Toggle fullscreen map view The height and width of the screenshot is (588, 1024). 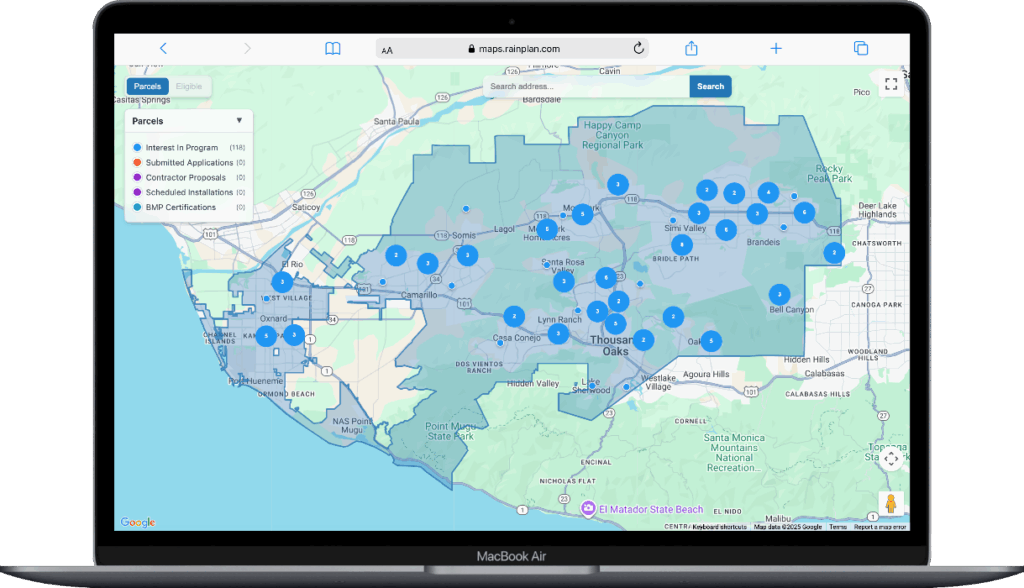[x=890, y=85]
